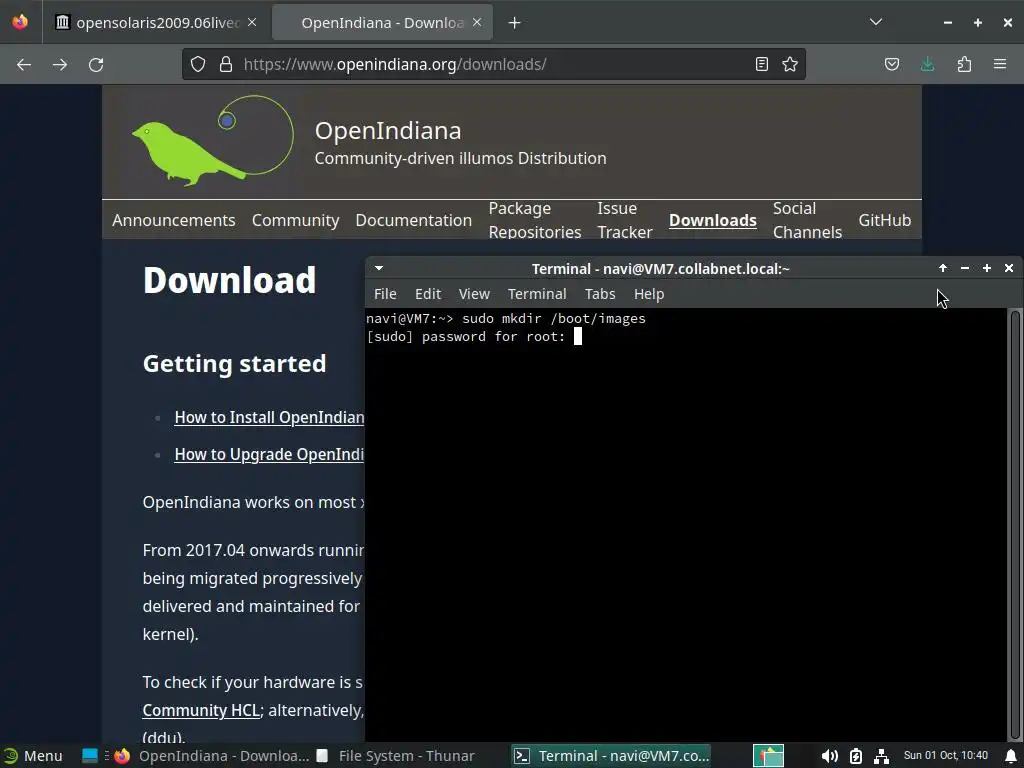Open volume control in system tray
1024x768 pixels.
coord(829,756)
